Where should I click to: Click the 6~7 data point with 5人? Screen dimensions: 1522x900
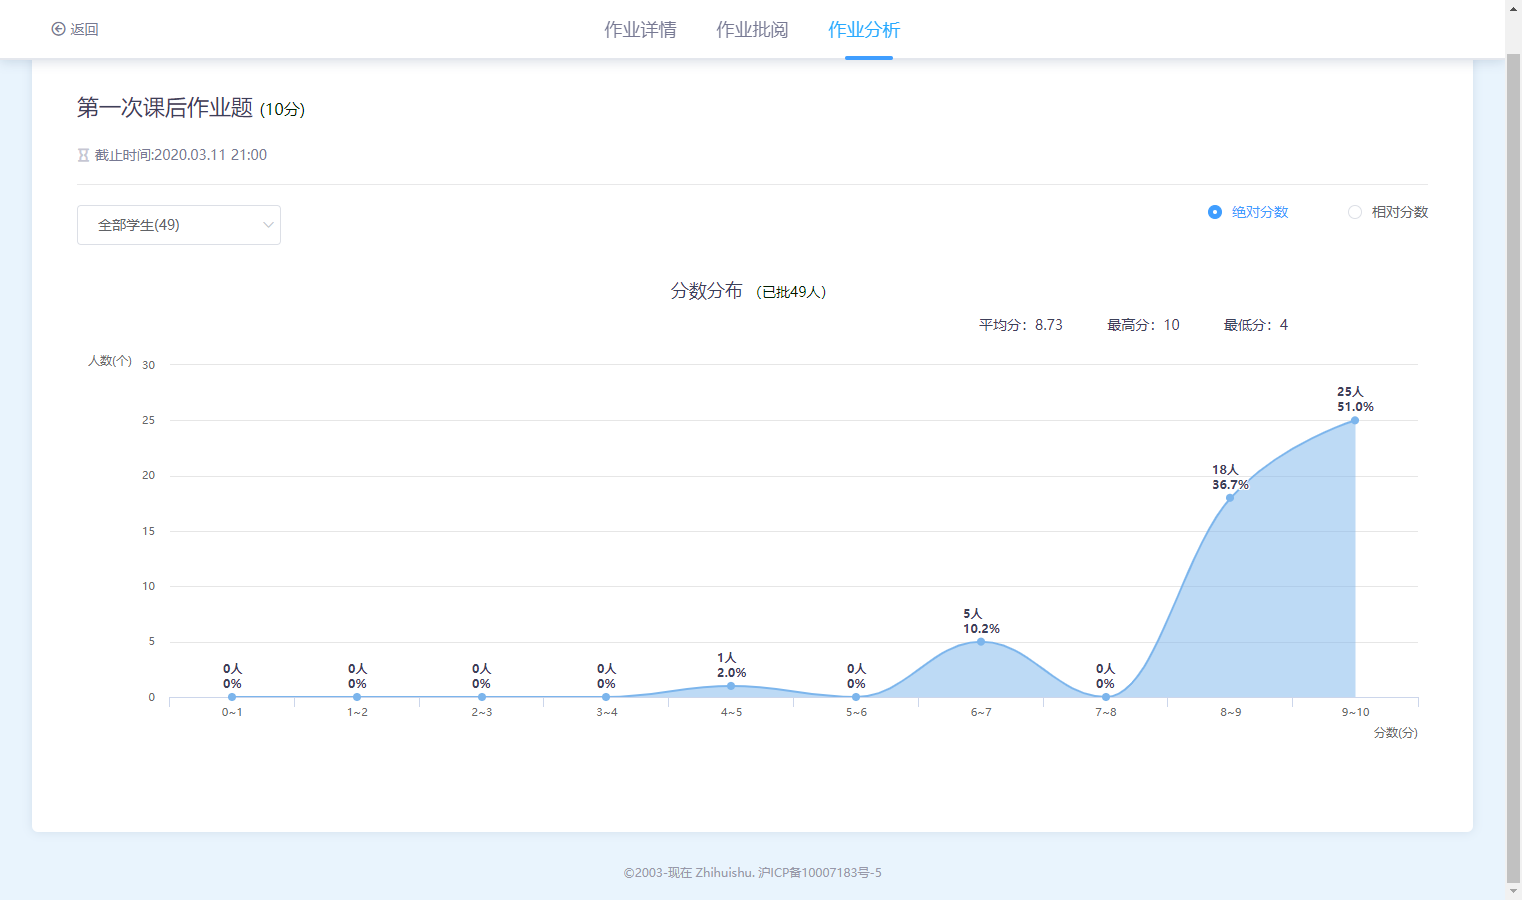981,642
